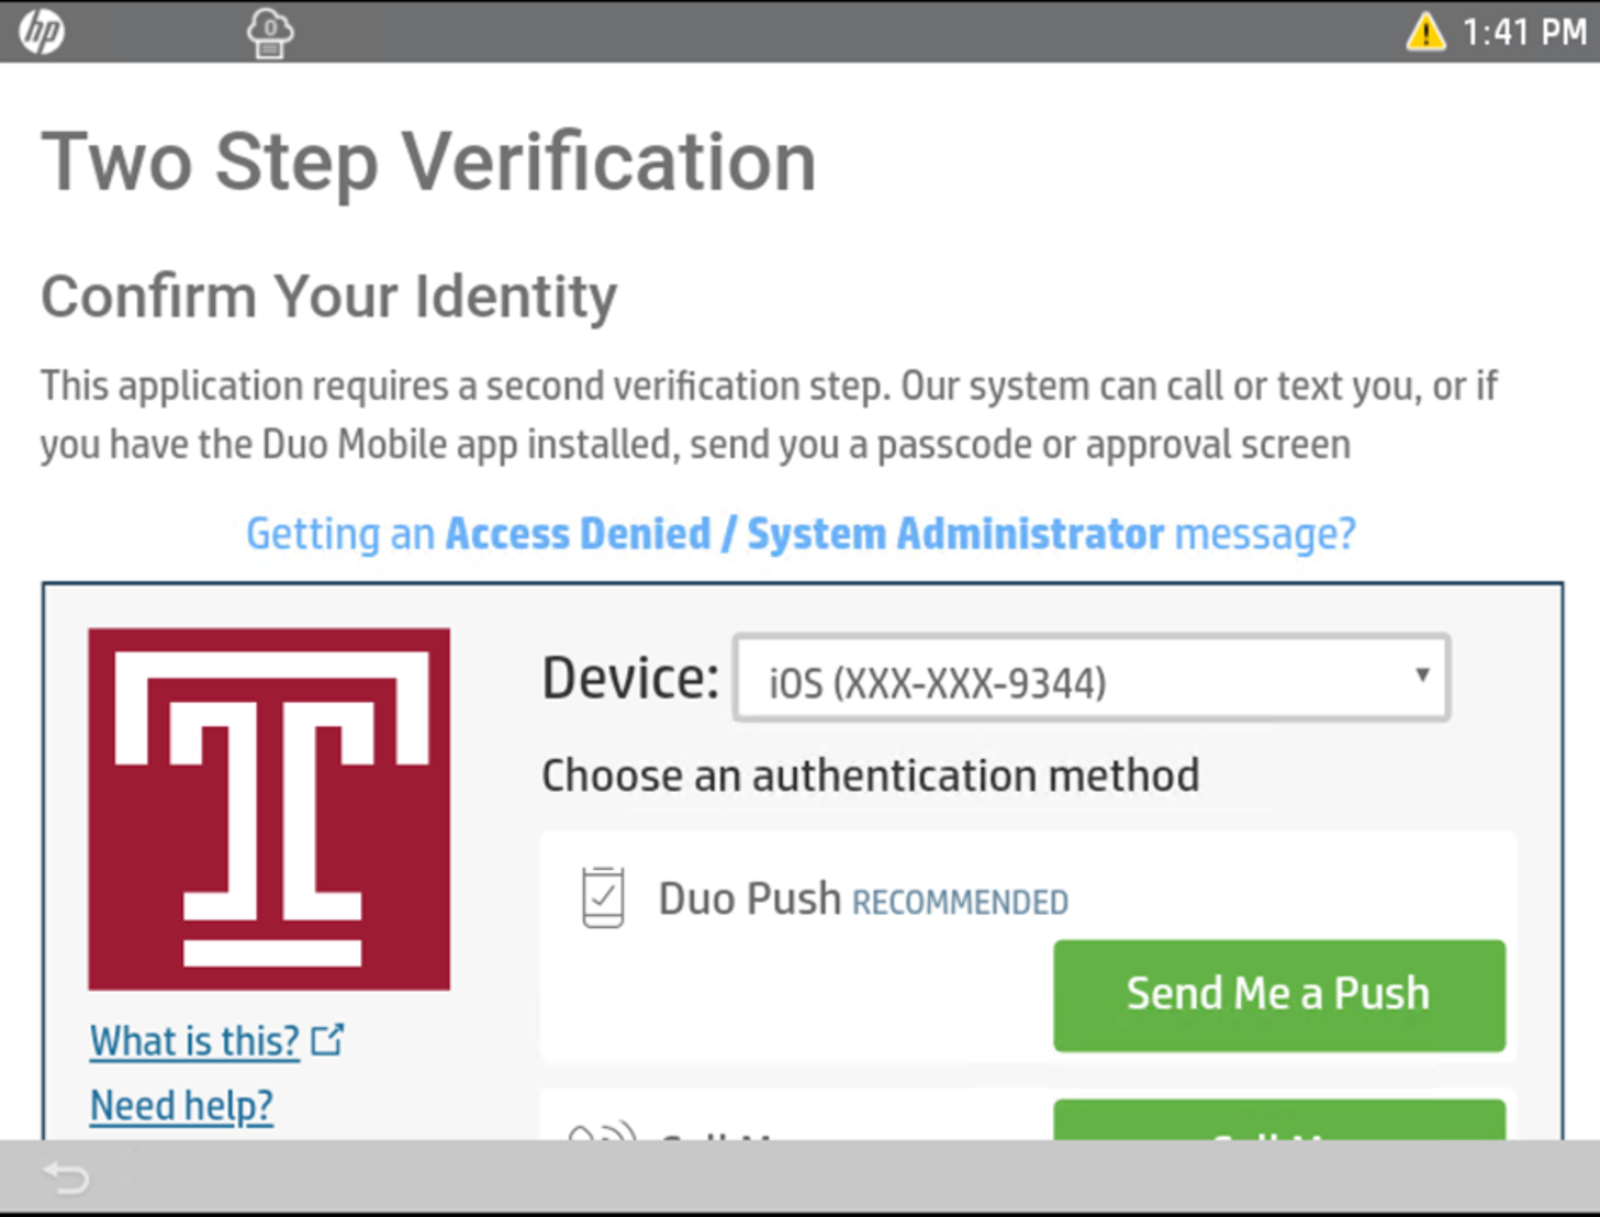
Task: Click the Temple University T logo
Action: coord(269,809)
